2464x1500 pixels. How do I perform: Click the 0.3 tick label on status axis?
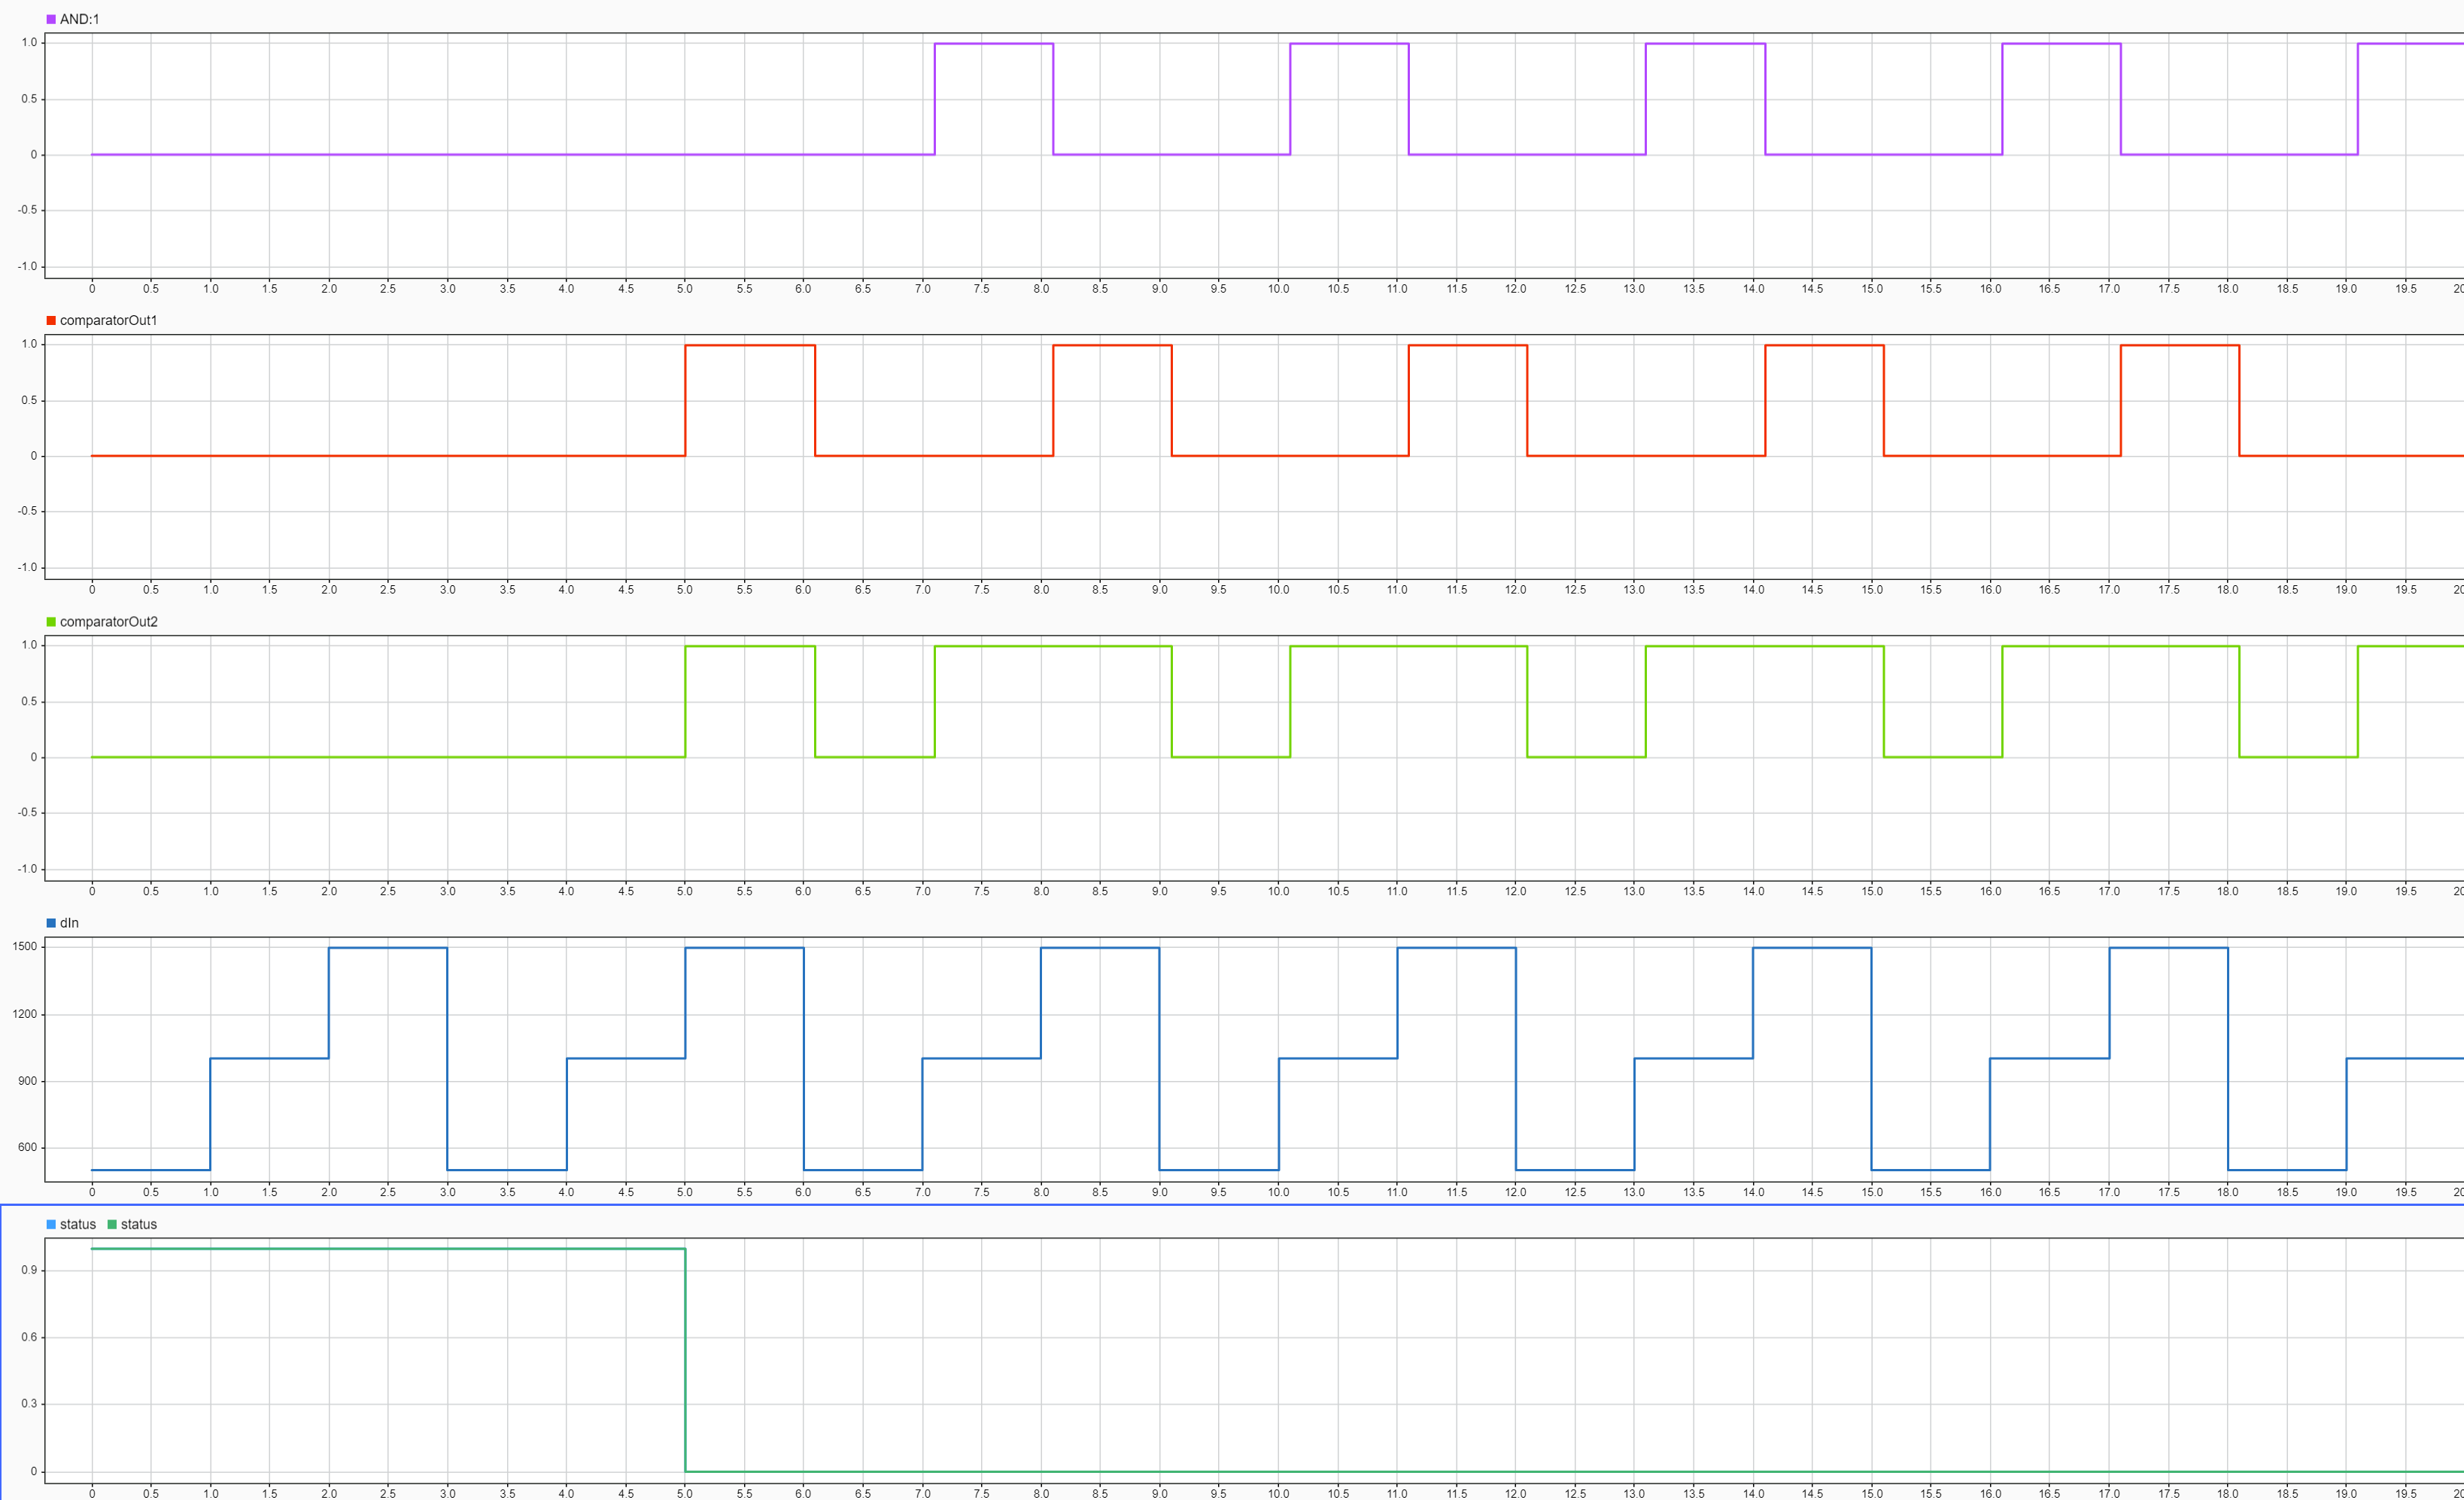point(29,1403)
